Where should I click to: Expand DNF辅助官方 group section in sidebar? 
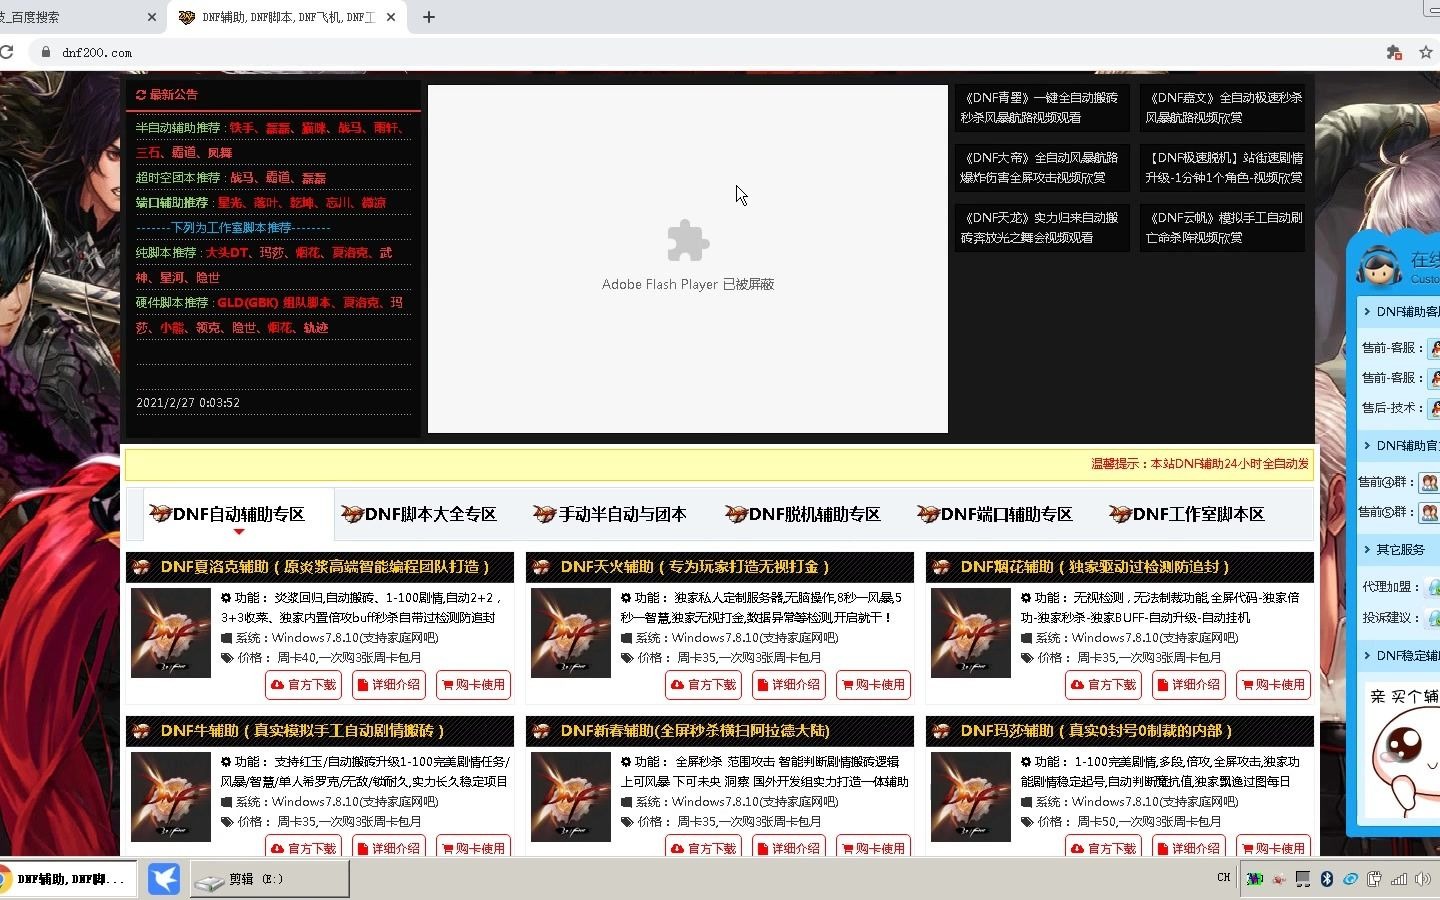(1400, 446)
